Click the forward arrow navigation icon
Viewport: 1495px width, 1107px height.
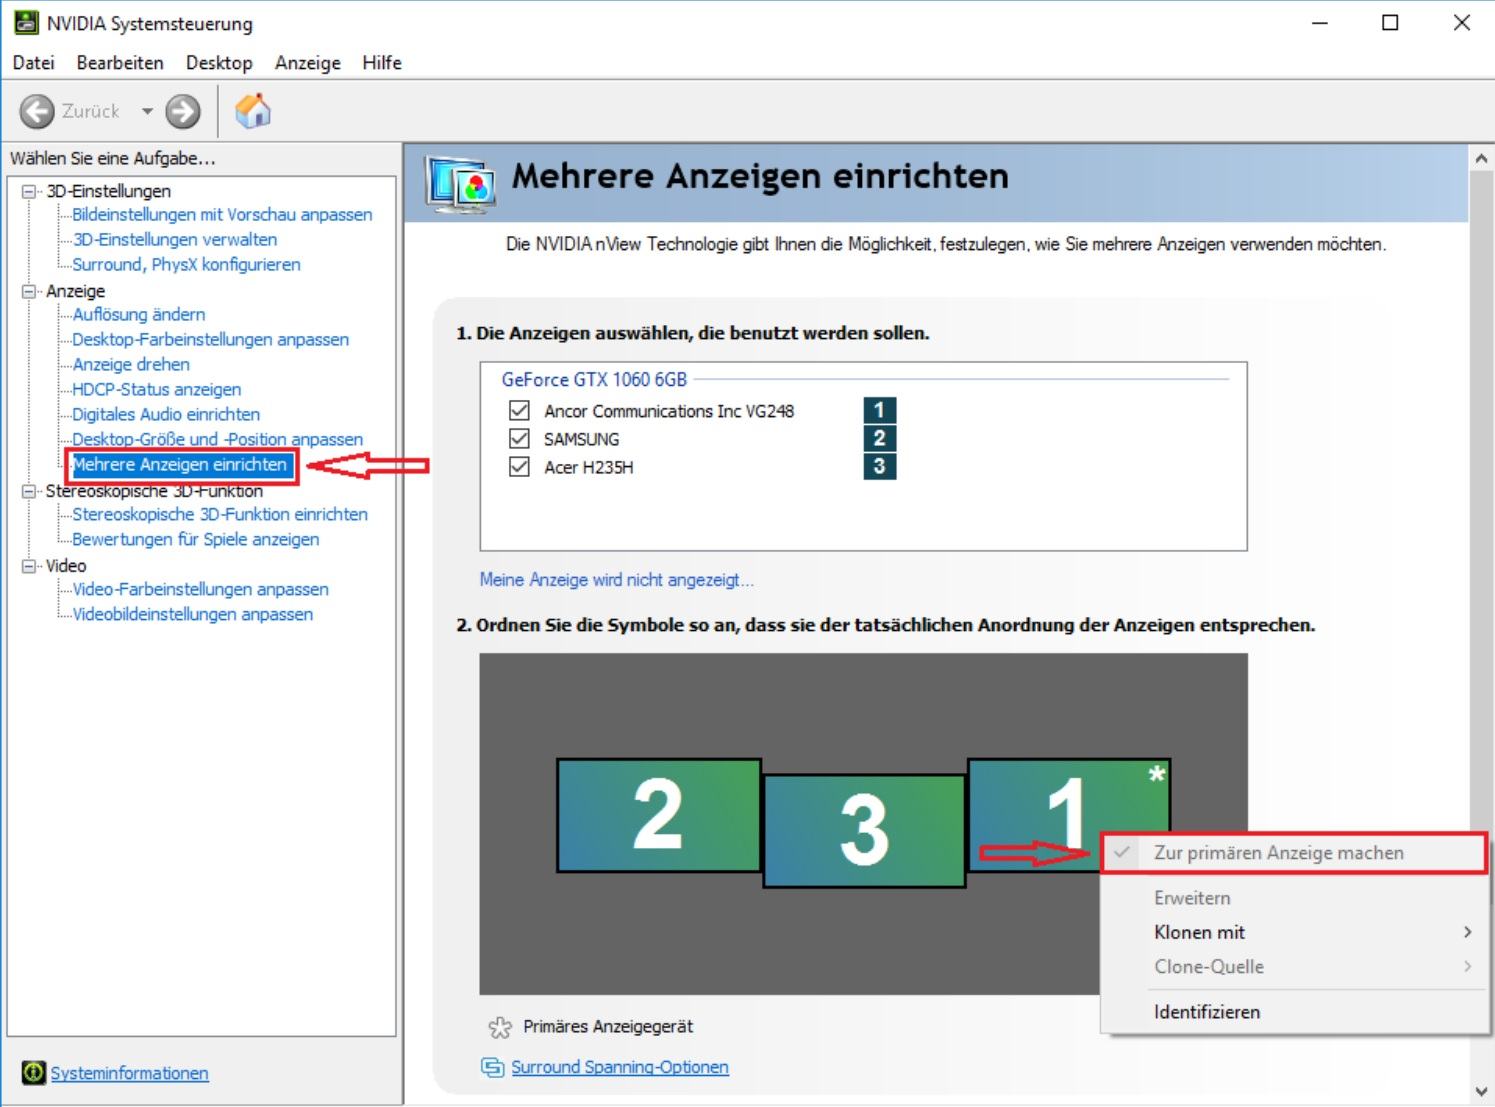(x=183, y=111)
